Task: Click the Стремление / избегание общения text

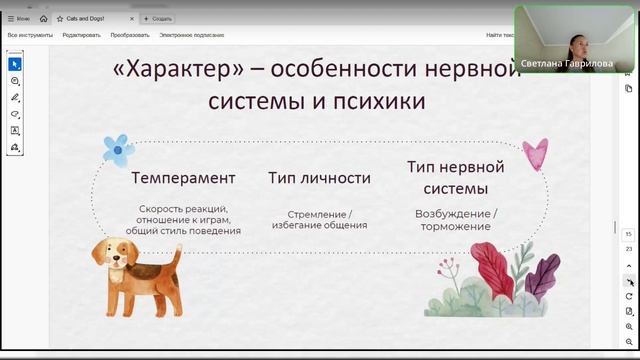Action: [320, 220]
